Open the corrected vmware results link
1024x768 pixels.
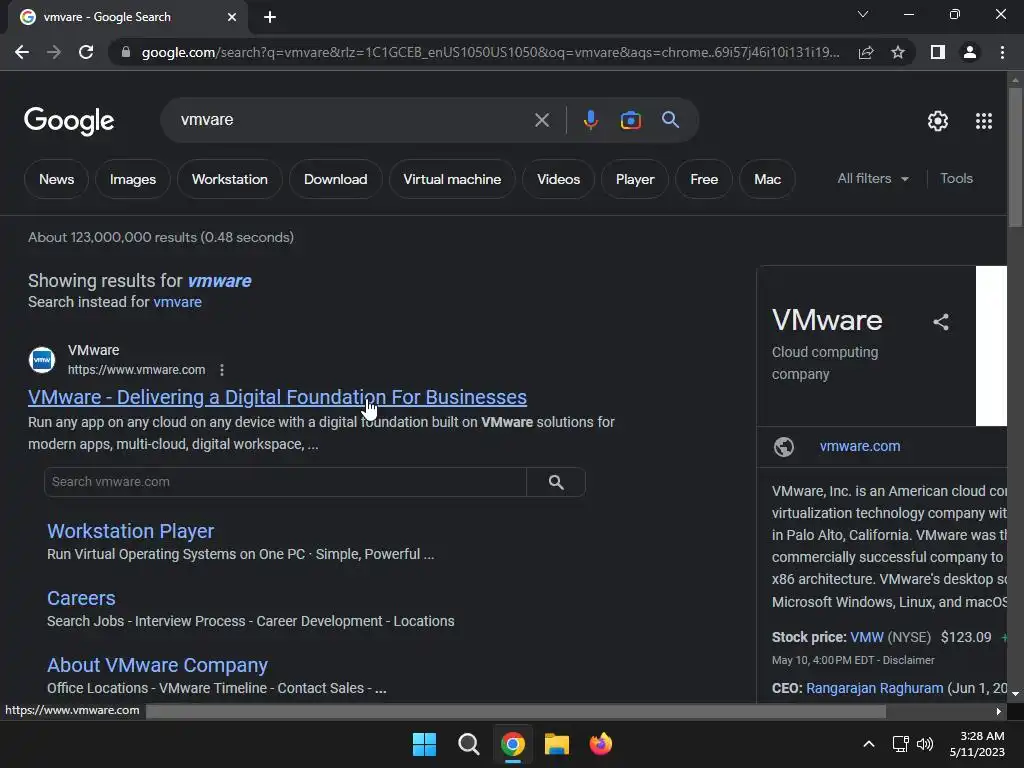point(219,281)
